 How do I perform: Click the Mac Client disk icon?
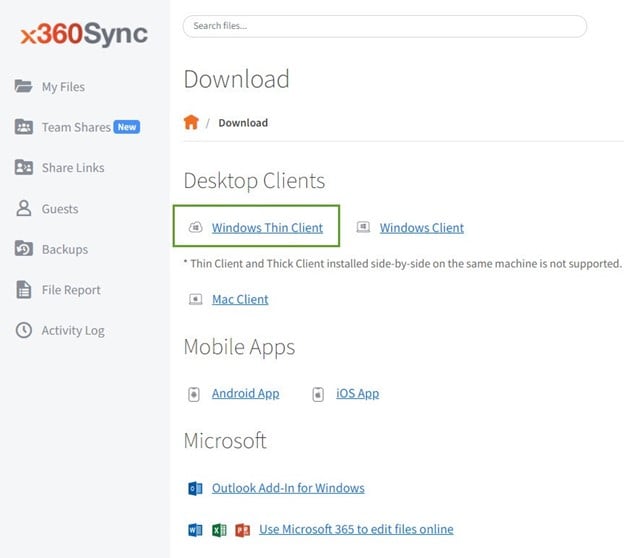195,299
